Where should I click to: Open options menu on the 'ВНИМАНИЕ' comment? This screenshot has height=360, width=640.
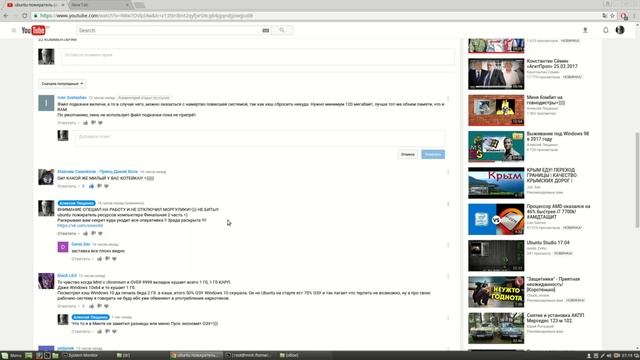coord(448,204)
